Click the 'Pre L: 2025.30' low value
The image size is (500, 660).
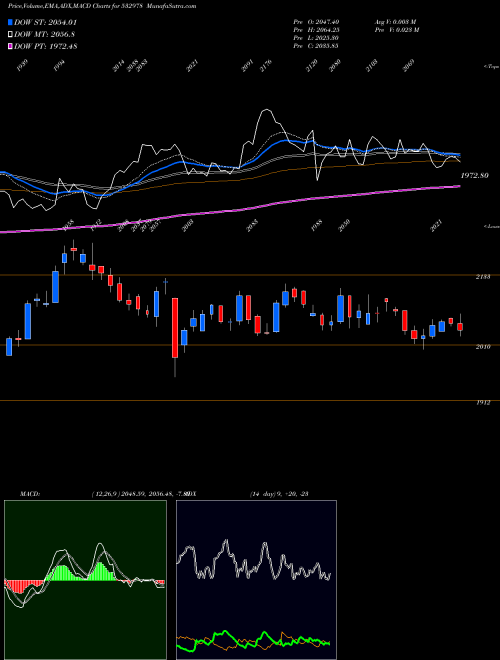316,38
